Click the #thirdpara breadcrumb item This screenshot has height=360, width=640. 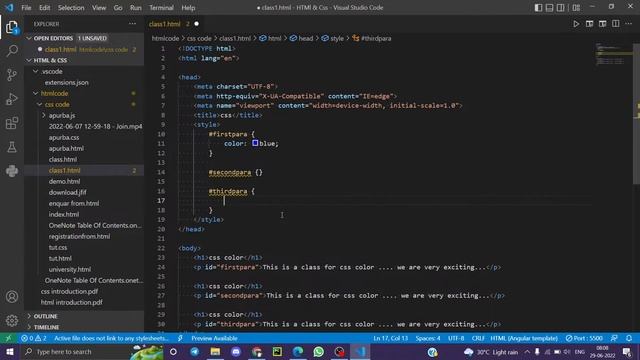click(x=372, y=38)
